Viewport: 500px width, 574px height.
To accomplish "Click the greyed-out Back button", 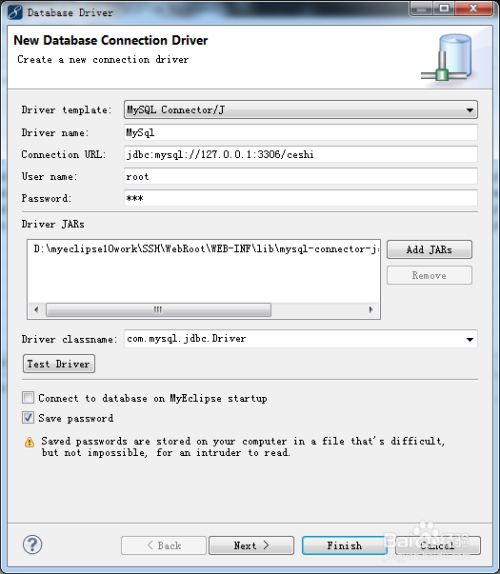I will click(164, 545).
